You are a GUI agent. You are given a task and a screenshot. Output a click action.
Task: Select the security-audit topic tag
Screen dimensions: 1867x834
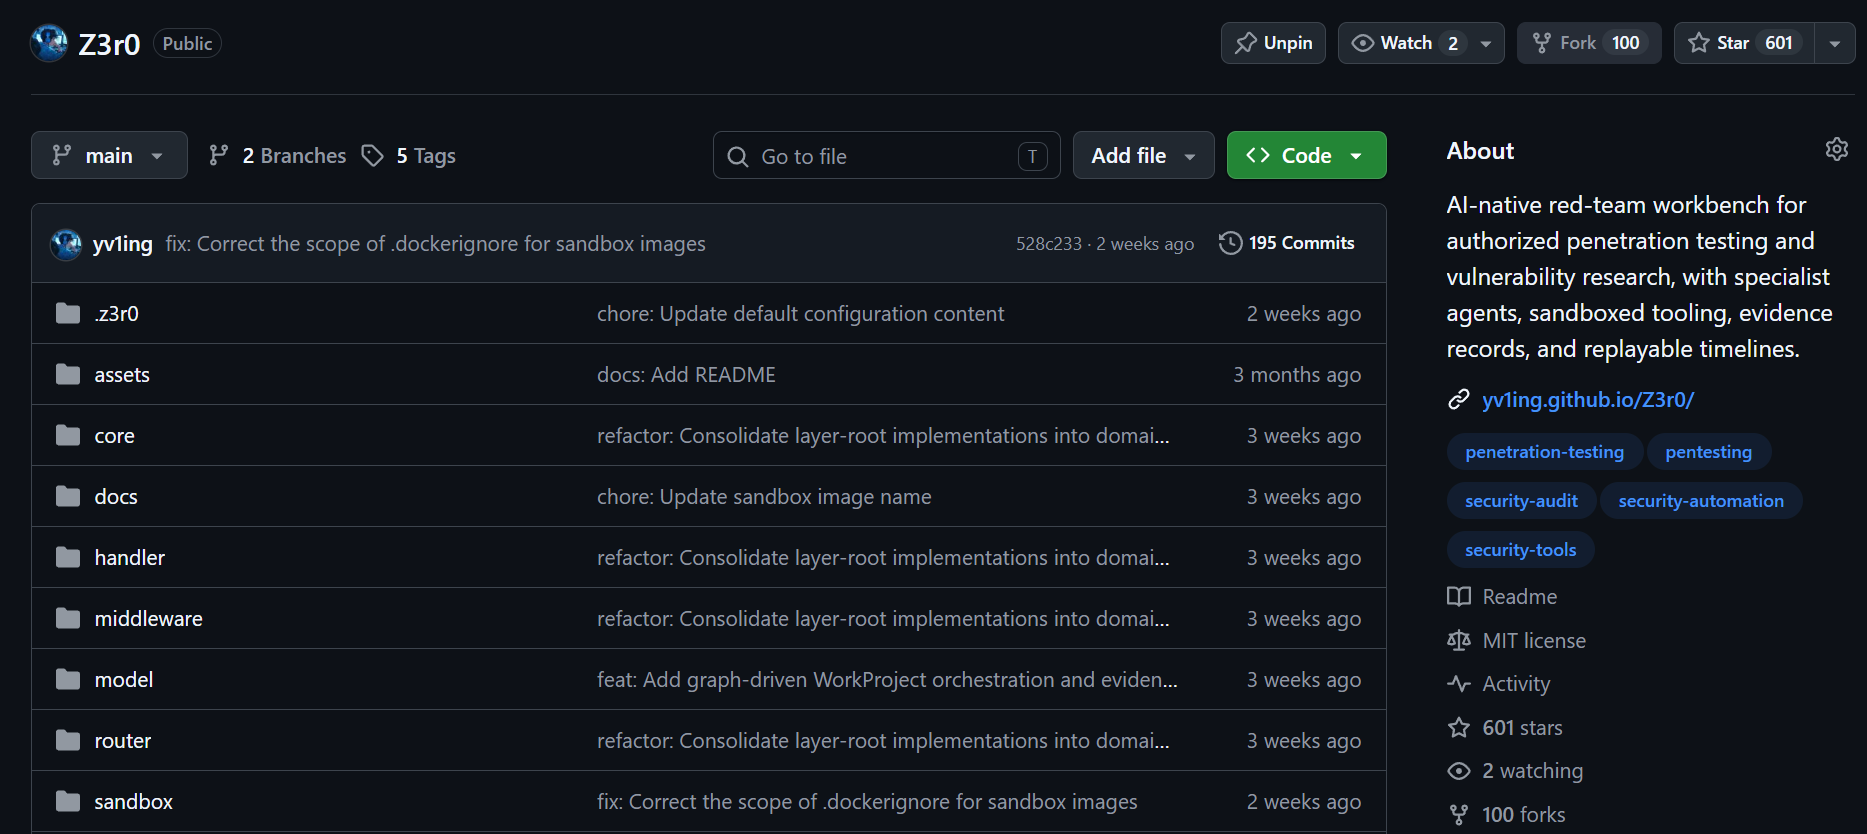pos(1521,501)
